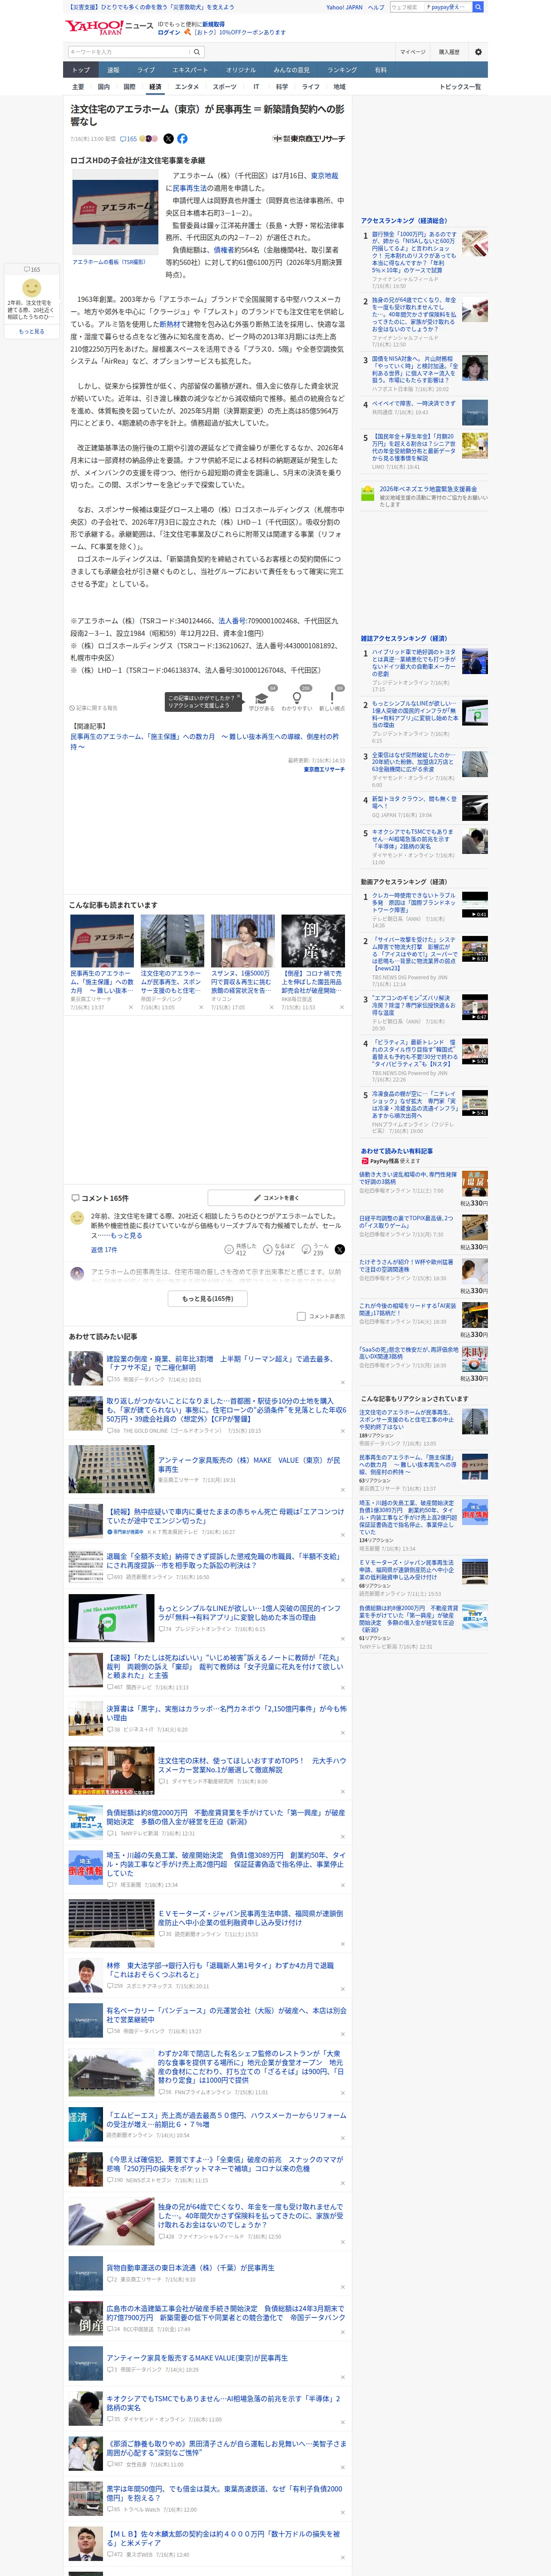Click コメントを書く button
This screenshot has width=551, height=2576.
276,1197
